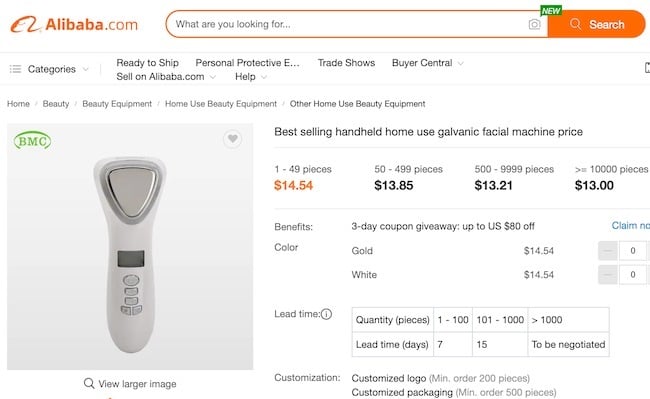The image size is (650, 399).
Task: Click the Lead time info icon
Action: point(326,314)
